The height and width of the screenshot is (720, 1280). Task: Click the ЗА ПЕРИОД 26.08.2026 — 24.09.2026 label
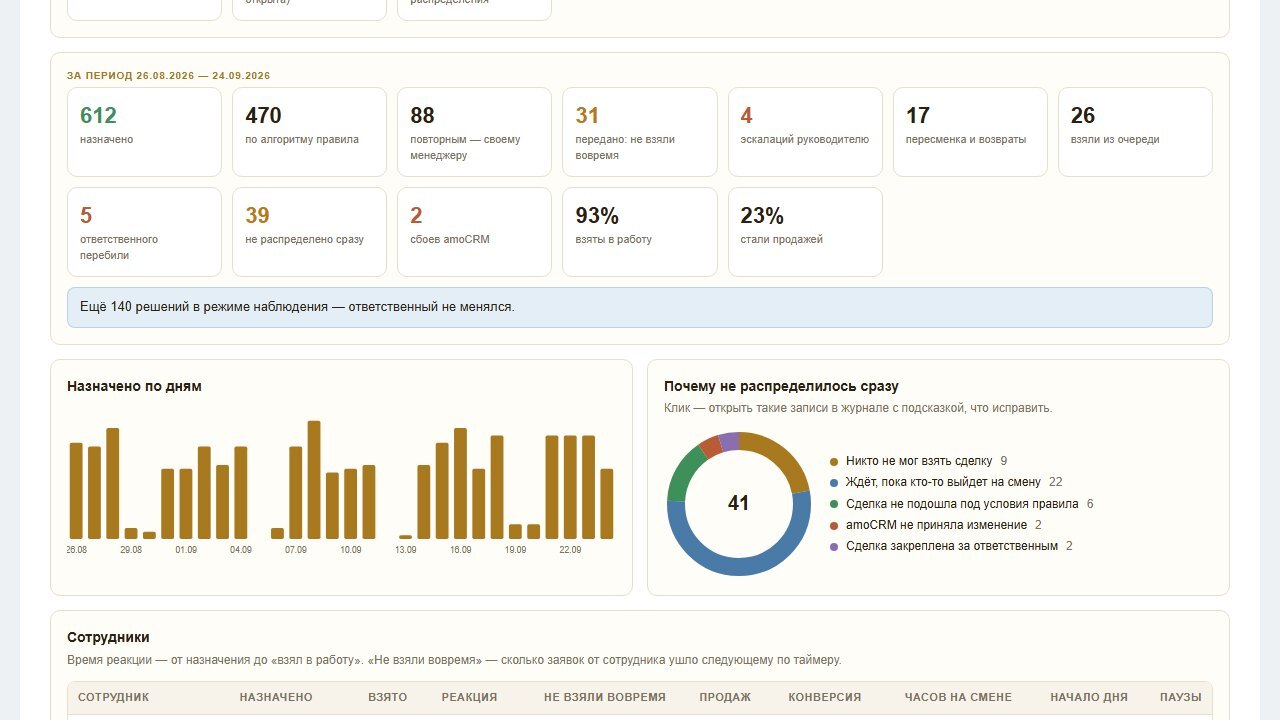pyautogui.click(x=168, y=76)
